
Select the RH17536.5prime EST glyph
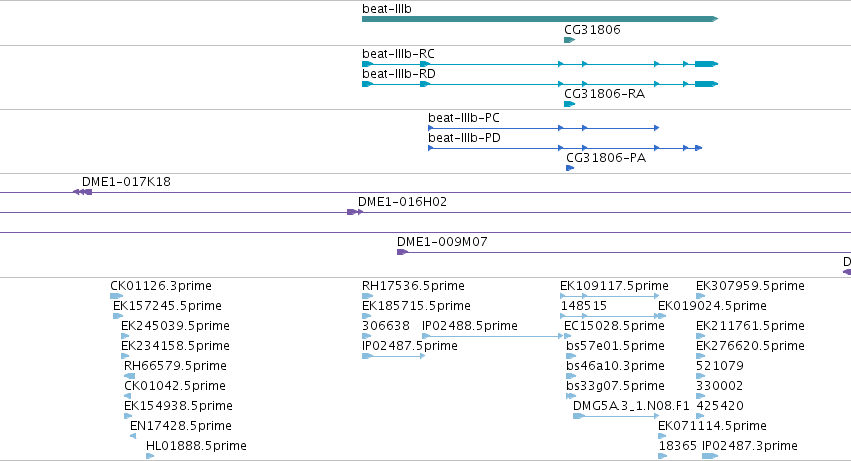coord(367,296)
